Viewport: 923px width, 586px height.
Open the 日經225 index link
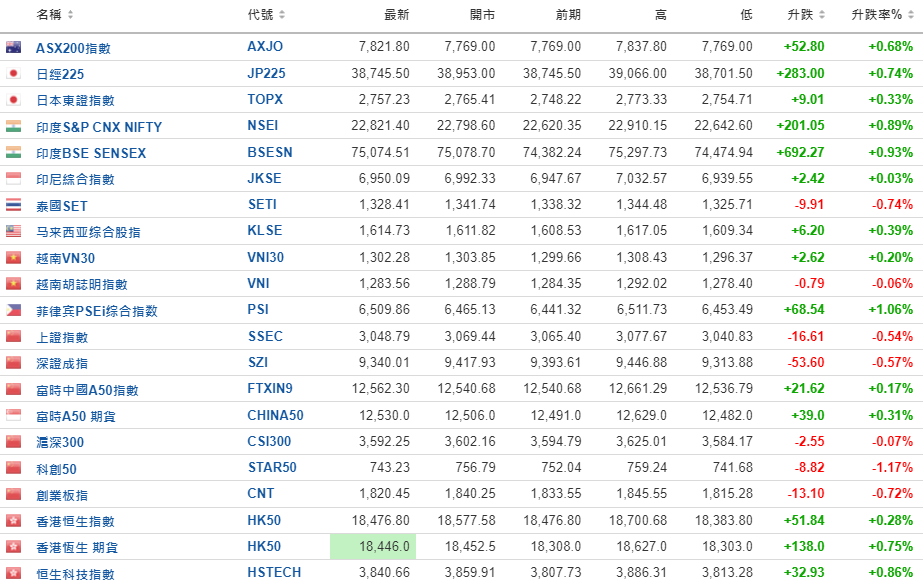(60, 74)
